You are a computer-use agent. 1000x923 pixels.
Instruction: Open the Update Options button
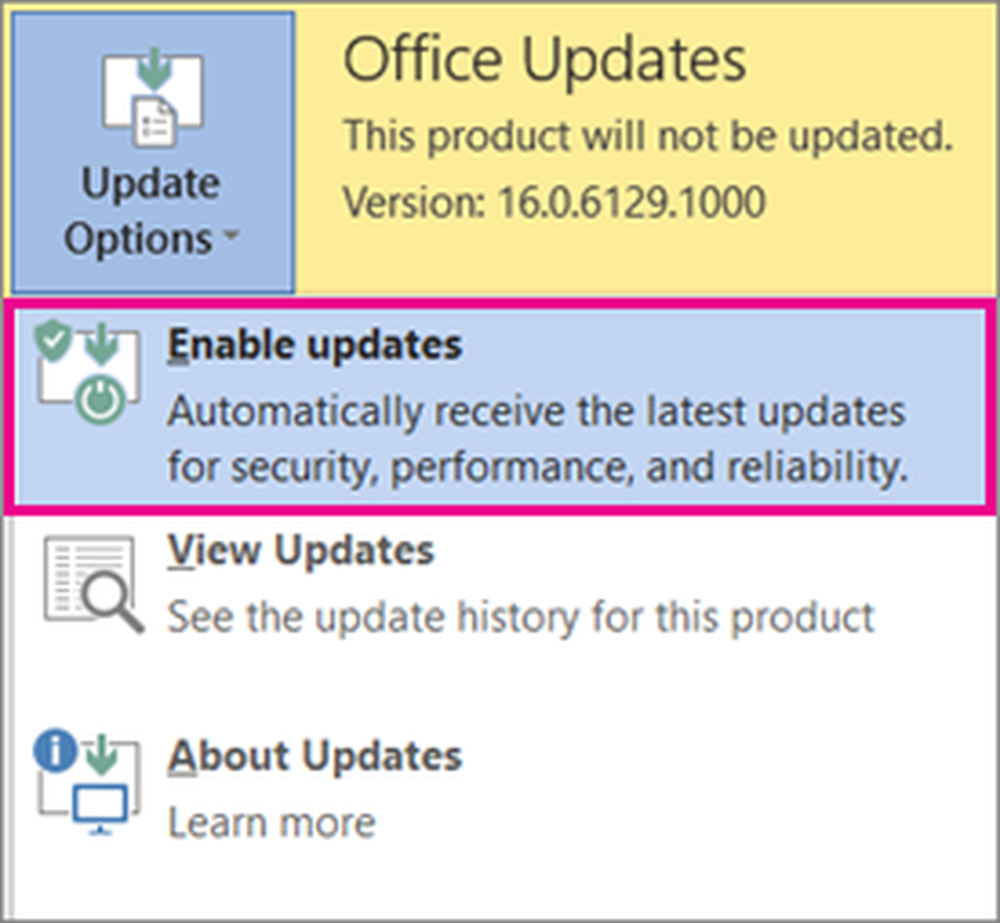153,152
